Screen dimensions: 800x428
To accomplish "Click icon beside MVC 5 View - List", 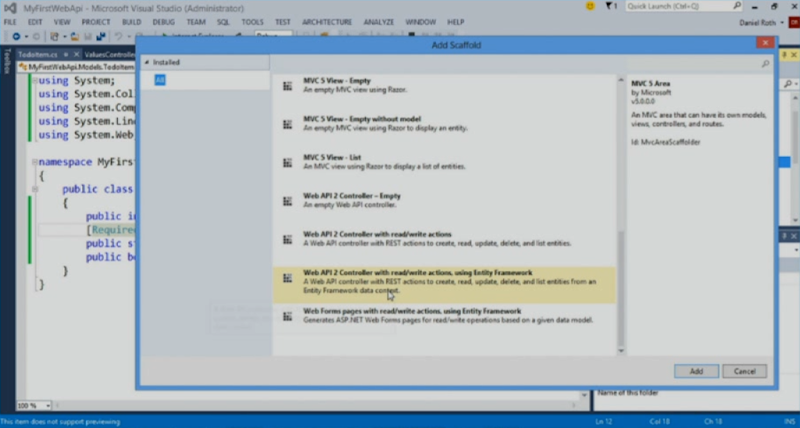I will [x=288, y=163].
